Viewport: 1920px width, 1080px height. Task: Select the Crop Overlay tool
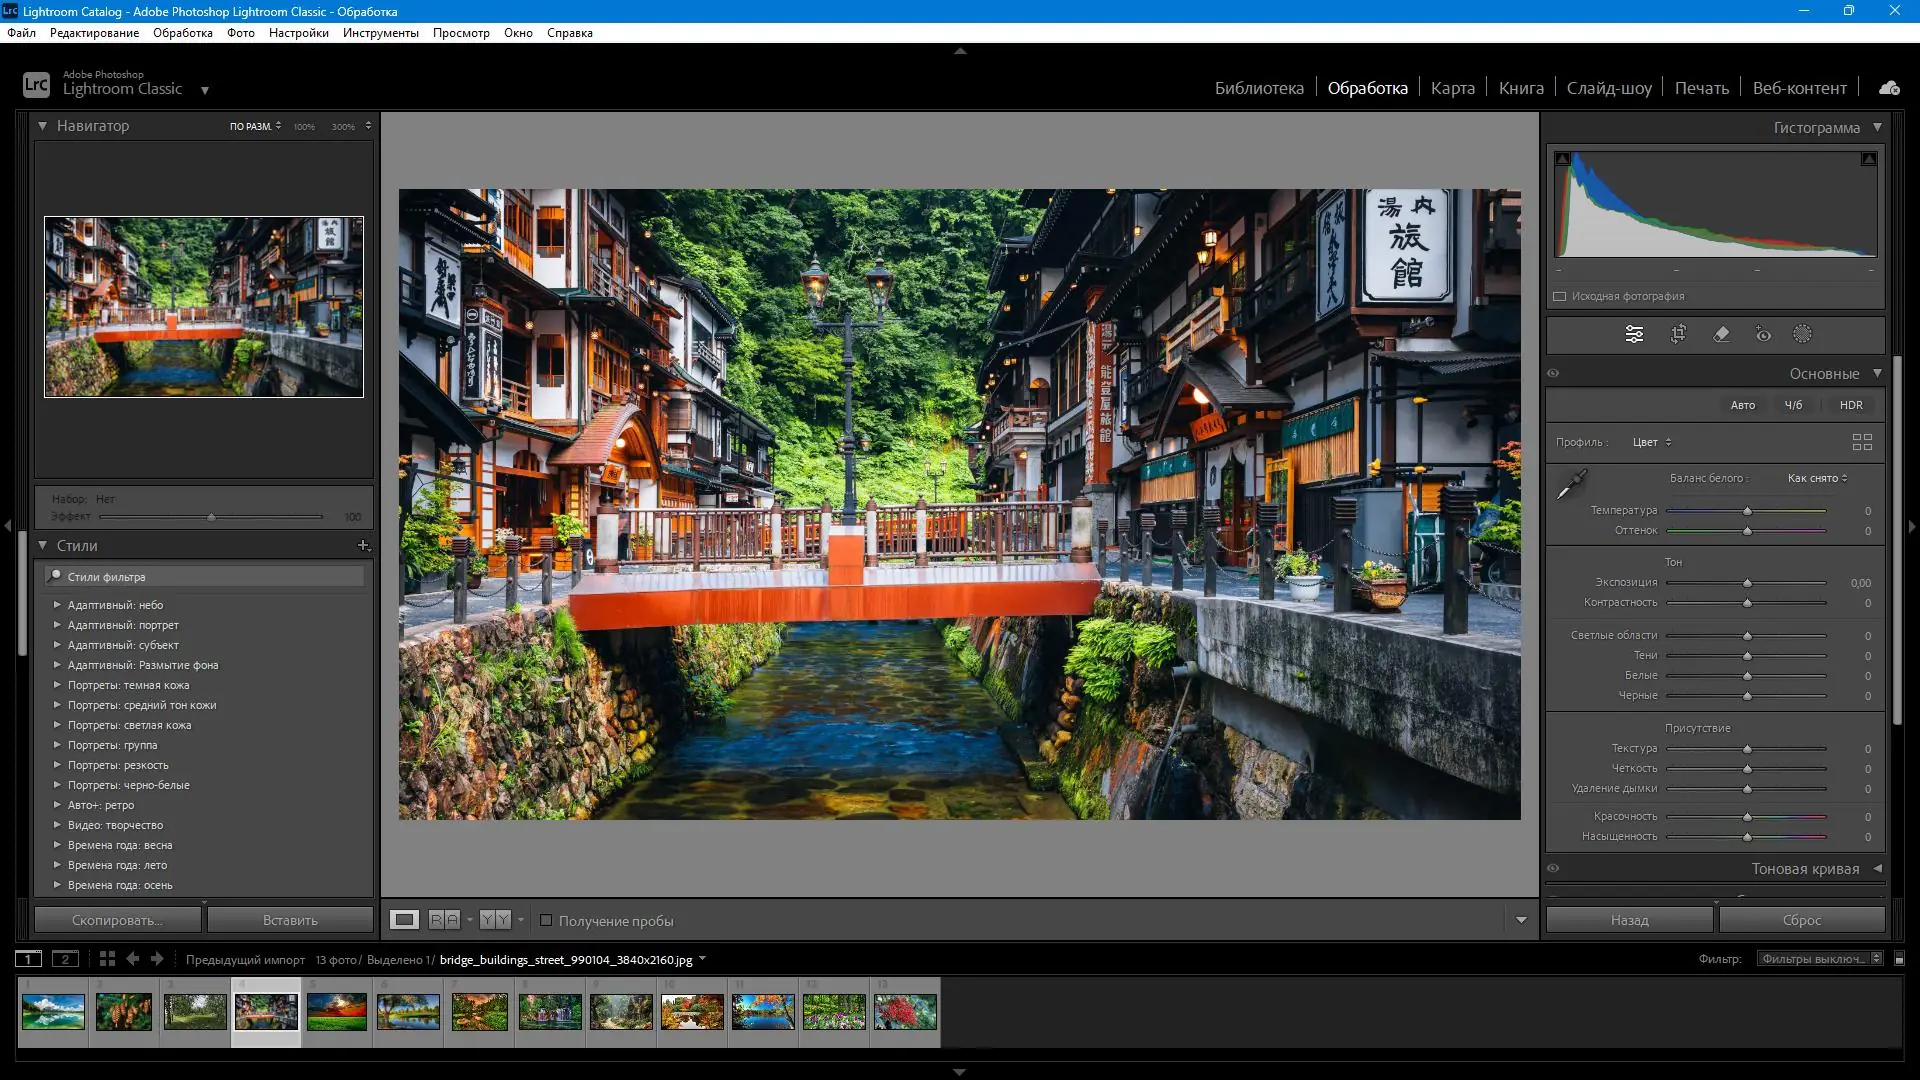[1677, 334]
